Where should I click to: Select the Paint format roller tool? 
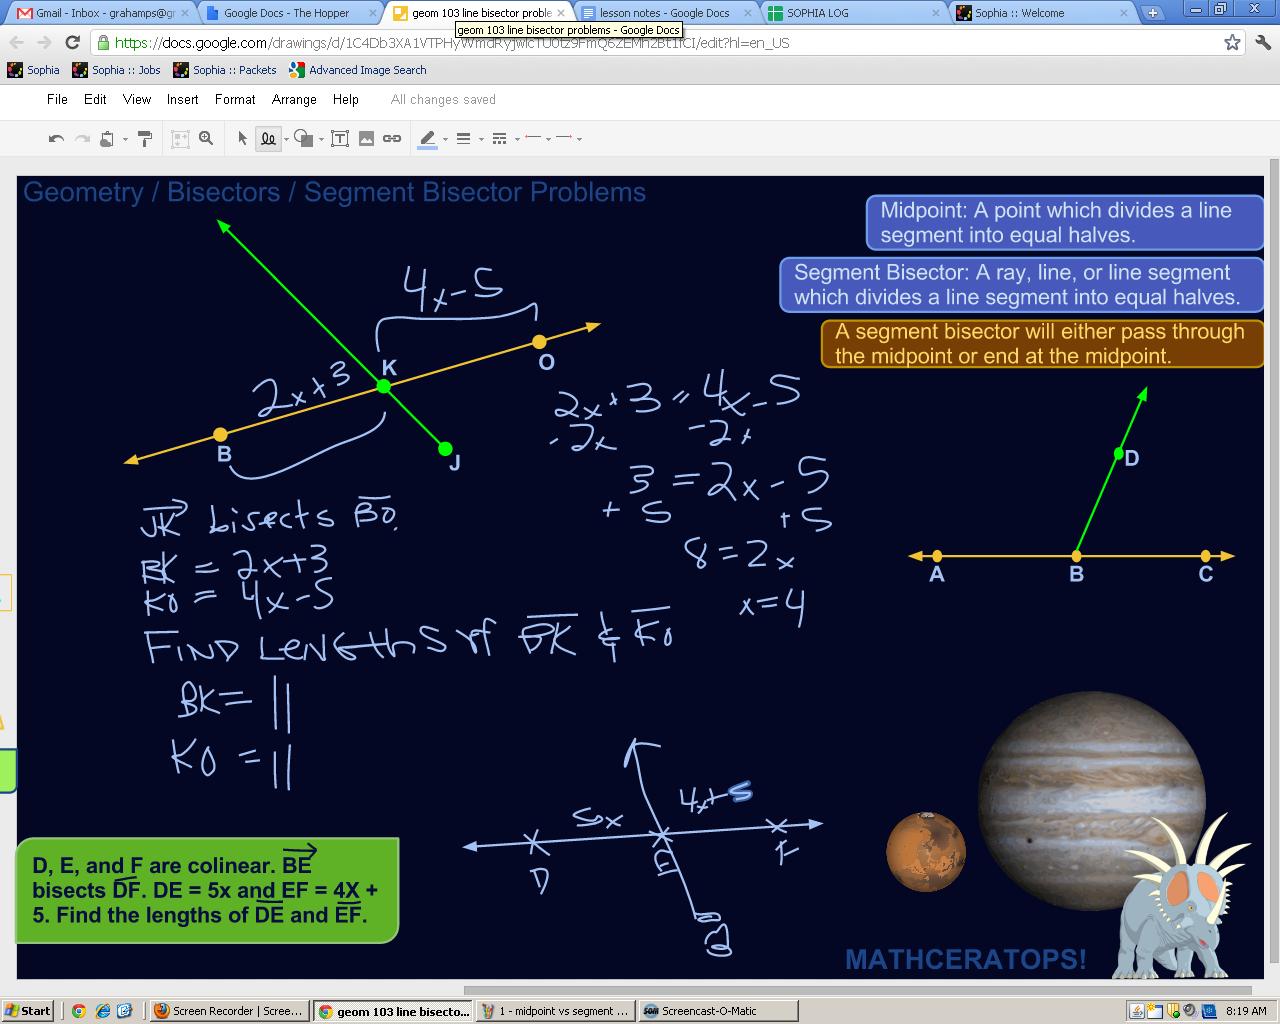[145, 139]
